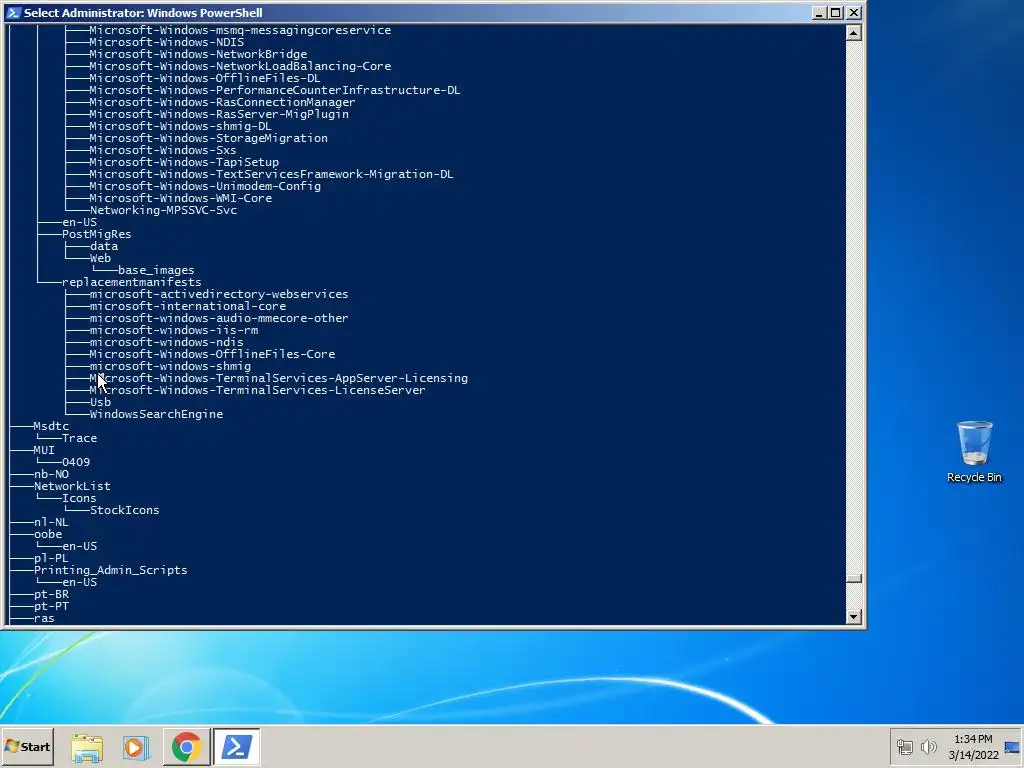This screenshot has height=768, width=1024.
Task: Click the Microsoft-Windows-shmig-DL entry
Action: pyautogui.click(x=180, y=126)
